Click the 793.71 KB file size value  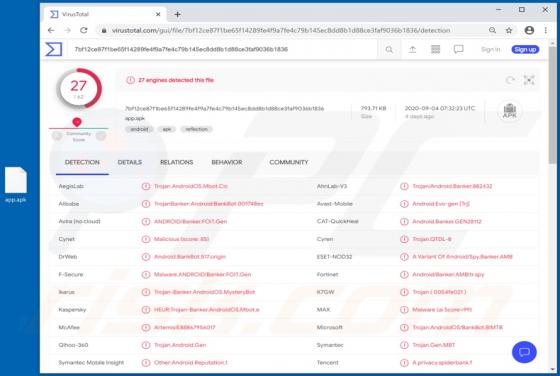[373, 108]
